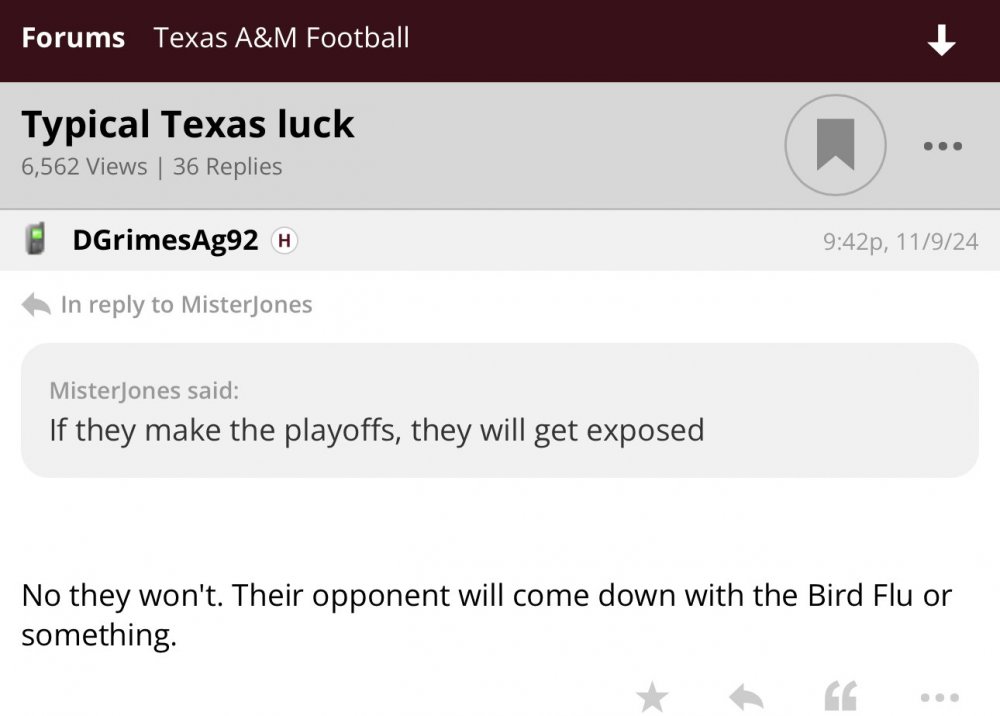The width and height of the screenshot is (1000, 716).
Task: Open thread options three-dot menu
Action: pos(942,146)
